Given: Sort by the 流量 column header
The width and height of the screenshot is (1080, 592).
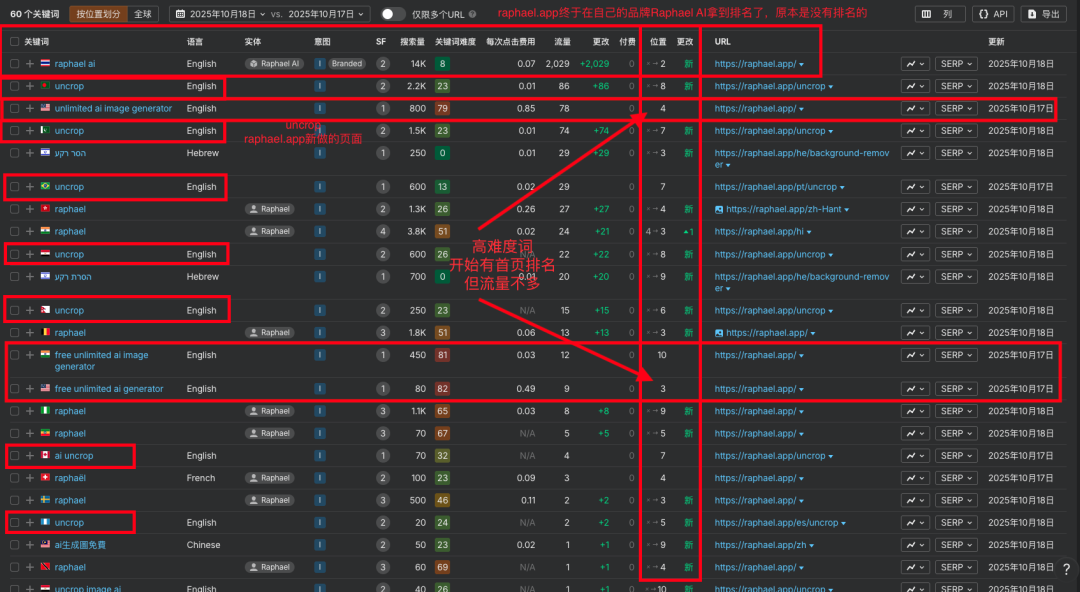Looking at the screenshot, I should 563,41.
